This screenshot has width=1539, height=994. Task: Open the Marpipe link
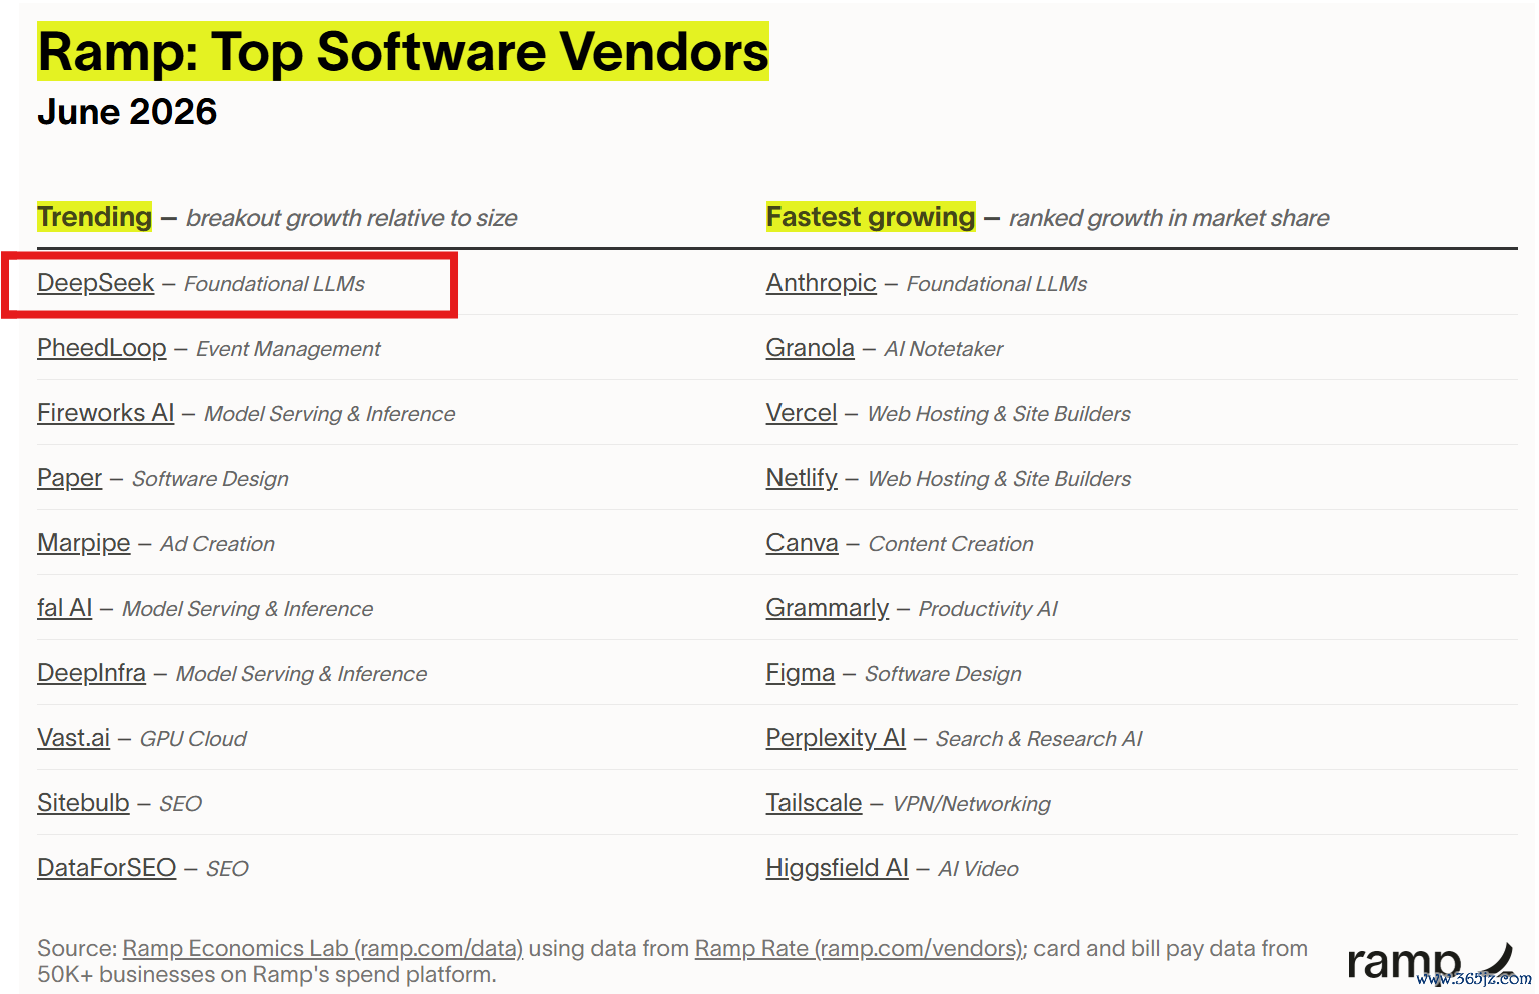point(84,543)
